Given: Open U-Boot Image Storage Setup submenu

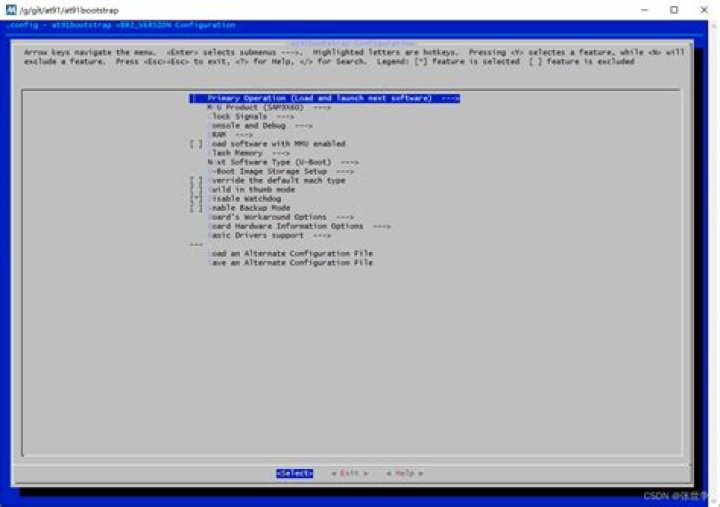Looking at the screenshot, I should (281, 171).
